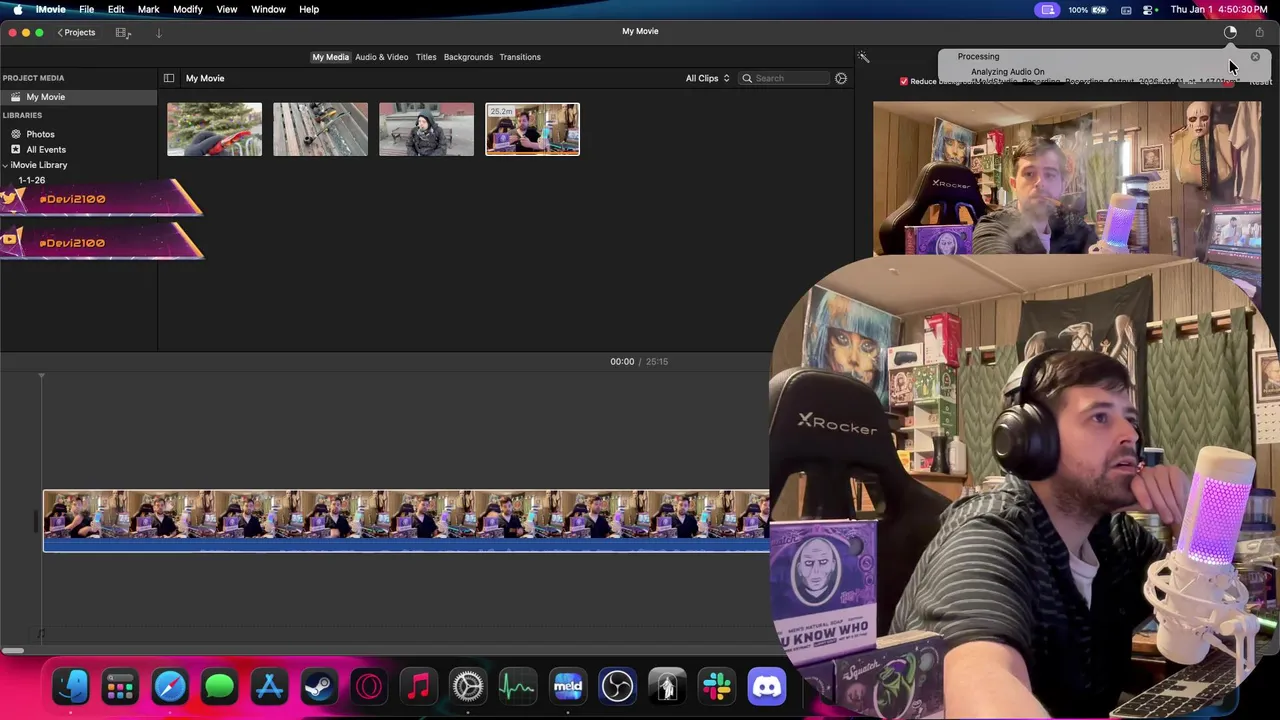The width and height of the screenshot is (1280, 720).
Task: Open System Settings from the Dock
Action: pos(468,687)
